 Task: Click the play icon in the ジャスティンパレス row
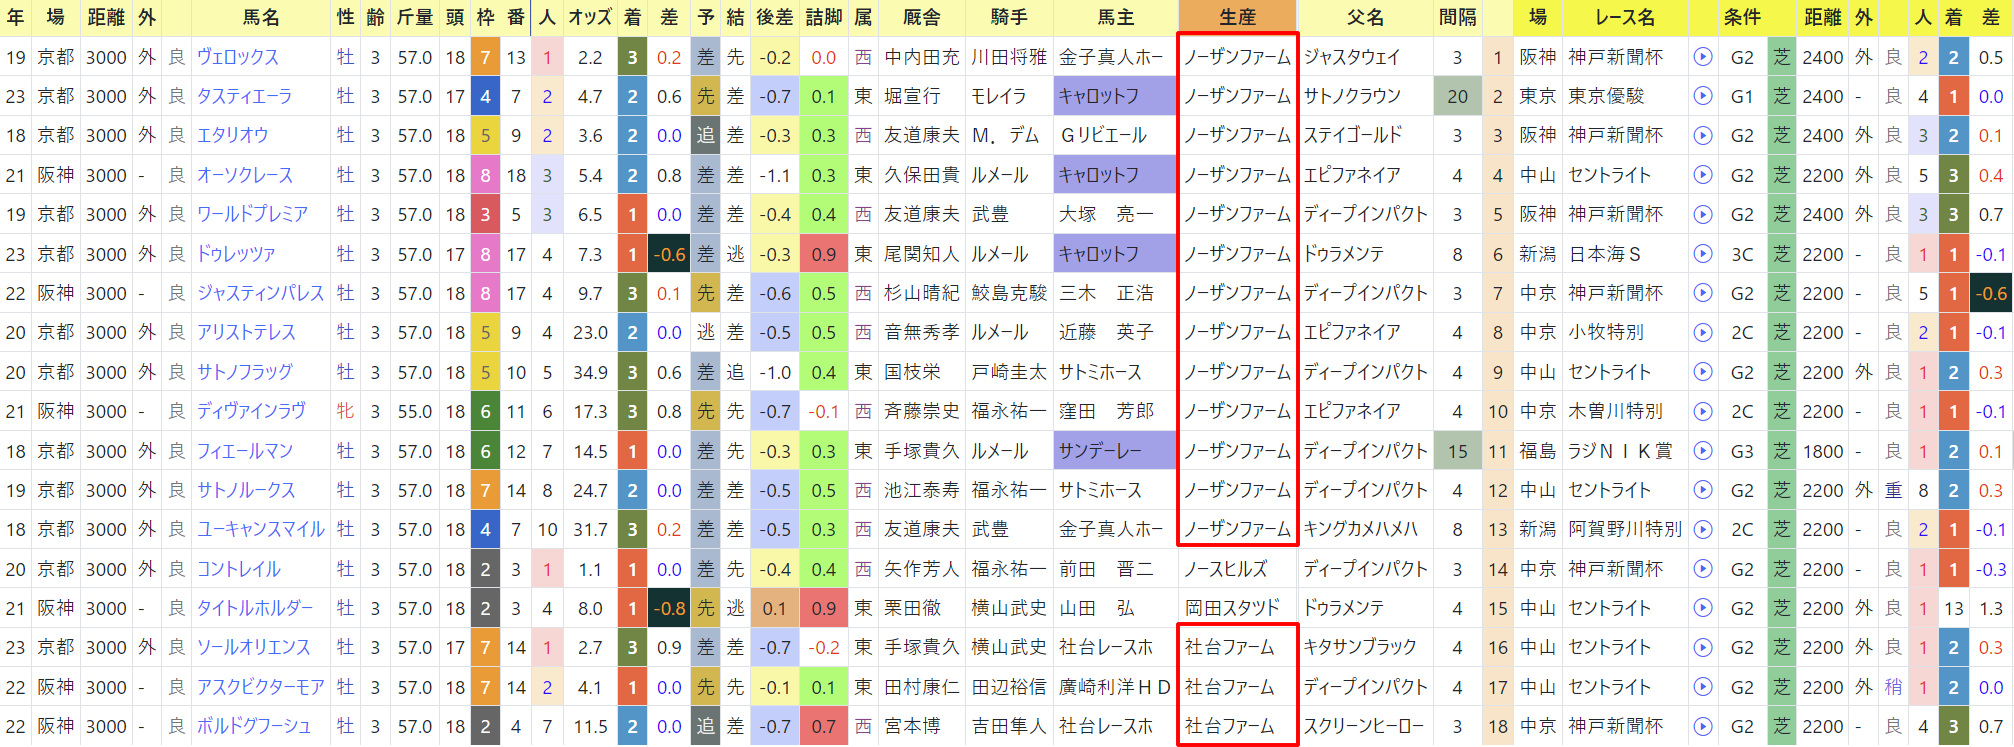[1702, 293]
